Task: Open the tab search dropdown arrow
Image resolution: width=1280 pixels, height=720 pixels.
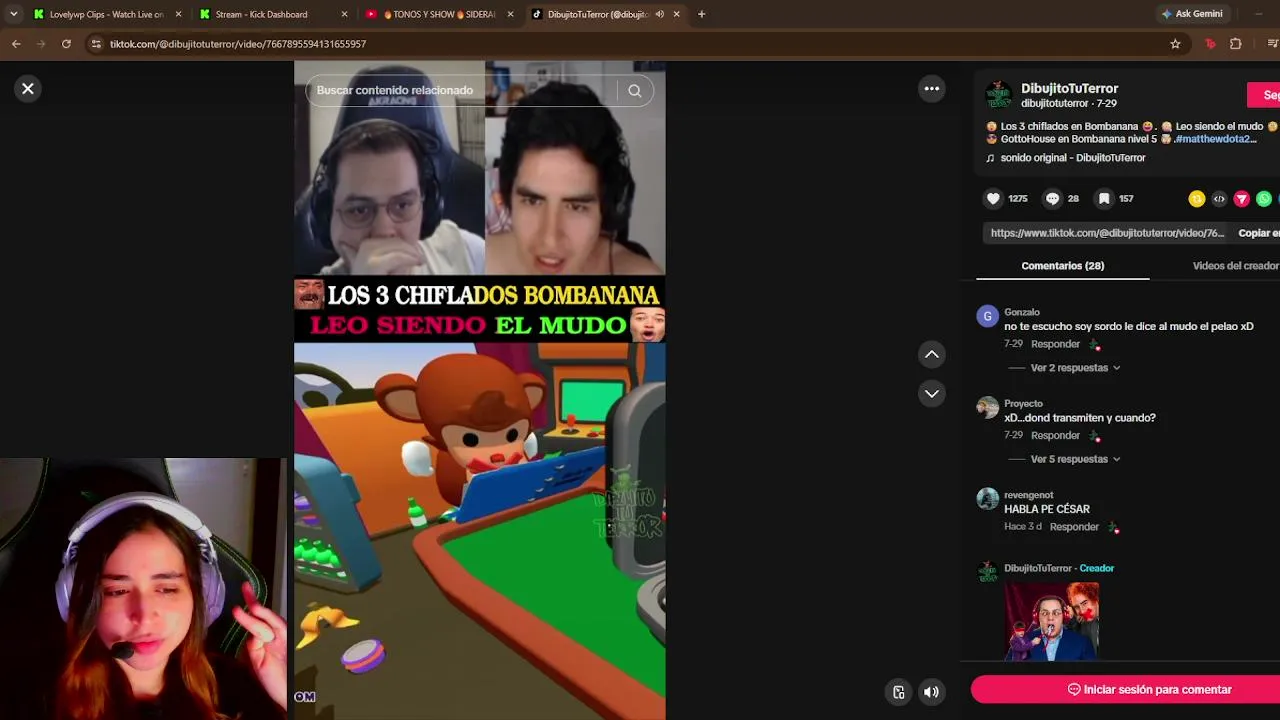Action: pos(13,14)
